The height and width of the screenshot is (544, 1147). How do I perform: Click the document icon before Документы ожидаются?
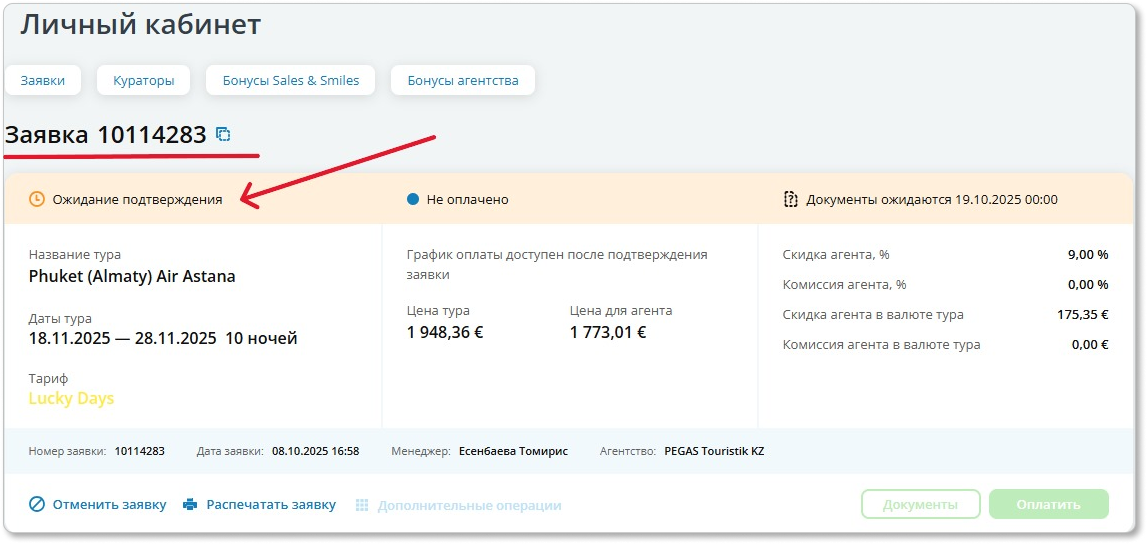coord(791,199)
